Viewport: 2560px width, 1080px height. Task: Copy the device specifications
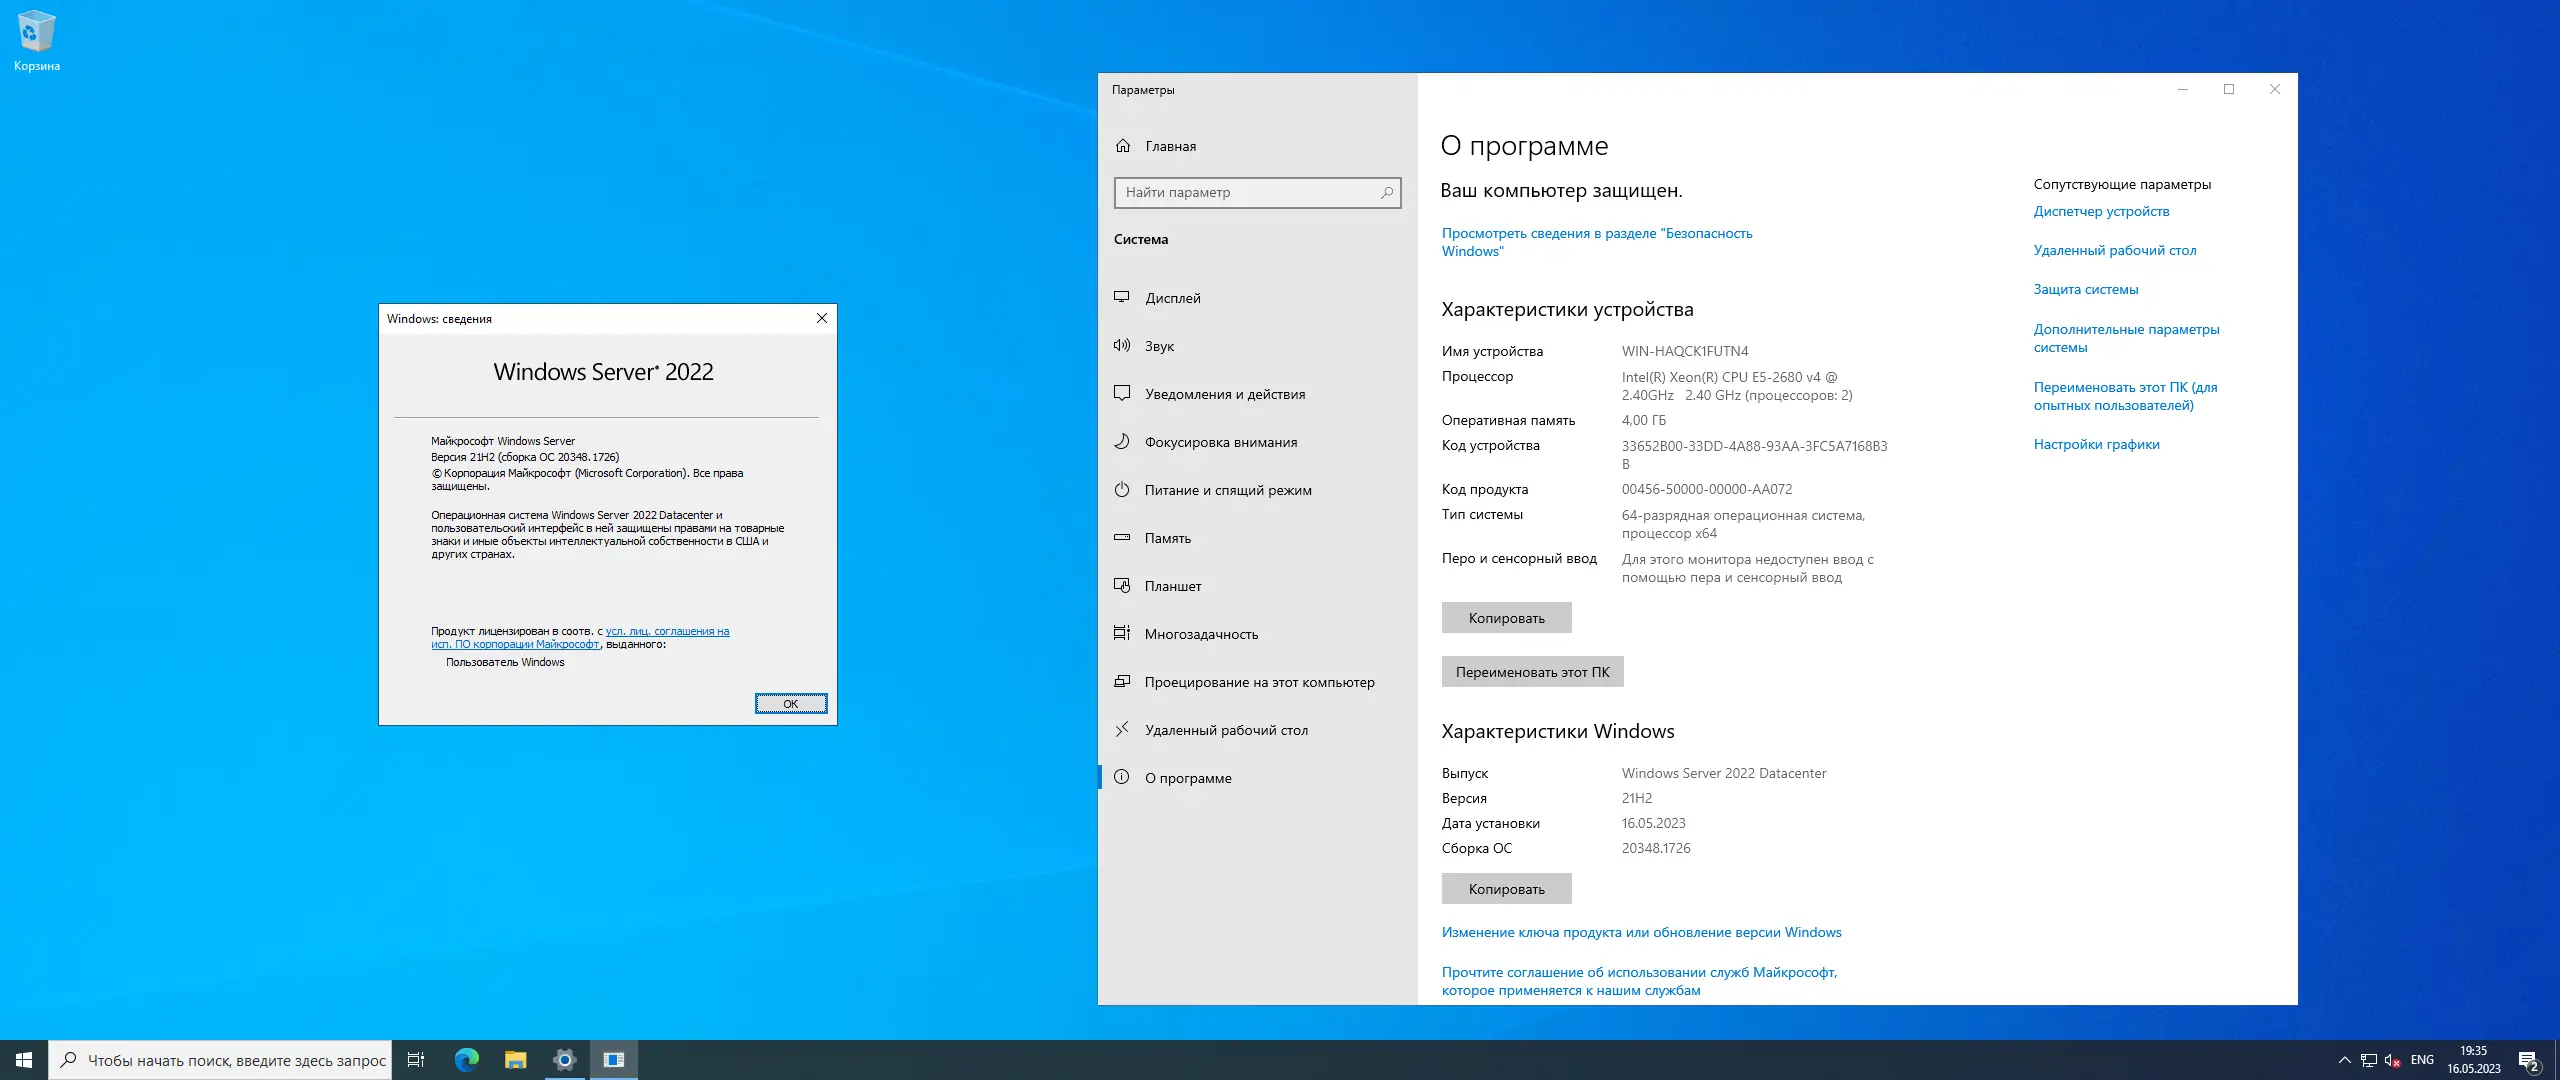1506,618
